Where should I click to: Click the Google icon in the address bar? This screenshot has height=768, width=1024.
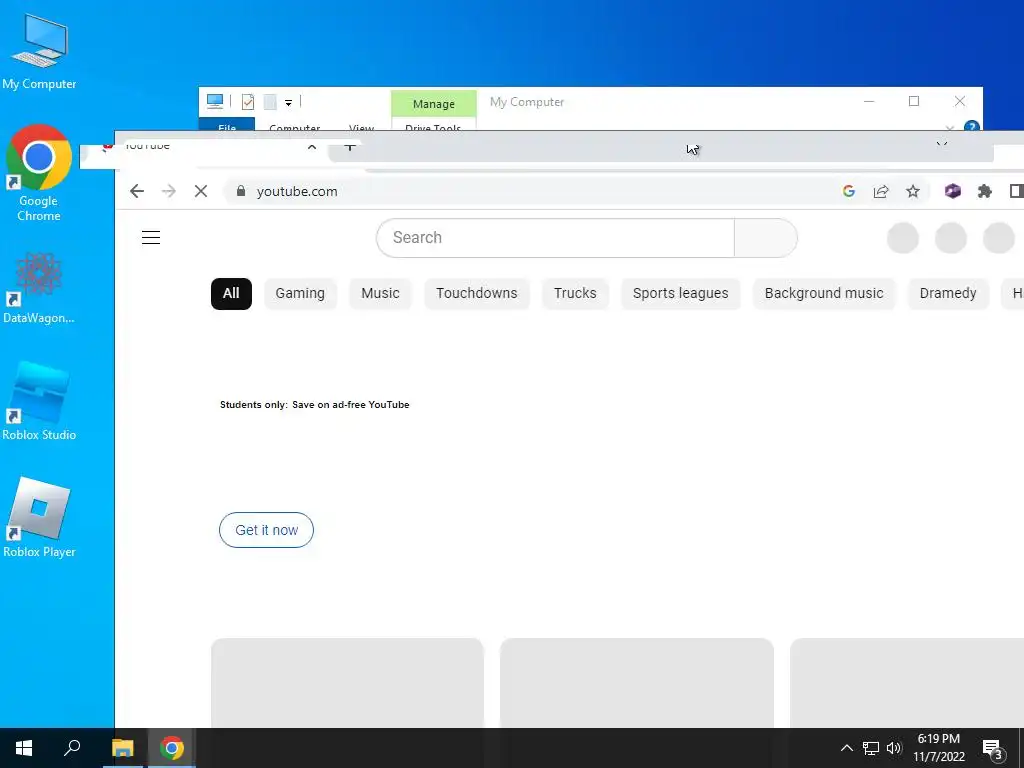tap(848, 191)
